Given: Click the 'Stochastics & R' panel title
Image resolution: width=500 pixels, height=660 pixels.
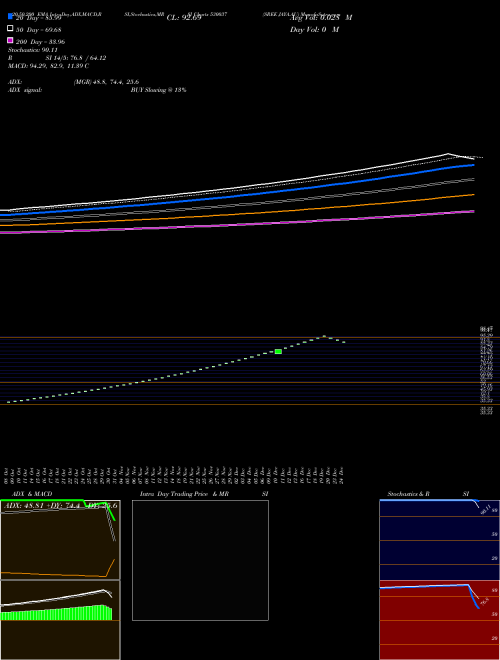Looking at the screenshot, I should click(408, 494).
